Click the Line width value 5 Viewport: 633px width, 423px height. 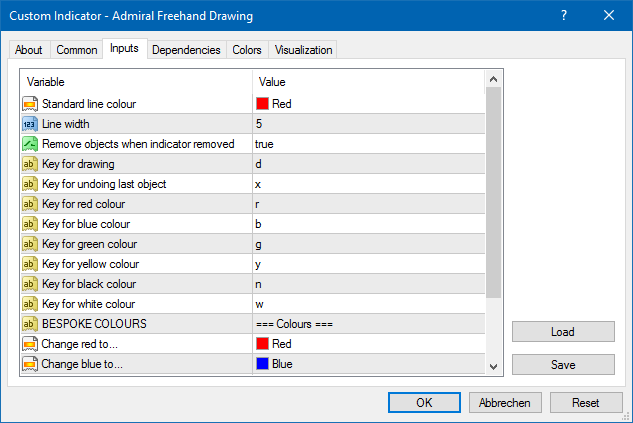[259, 124]
